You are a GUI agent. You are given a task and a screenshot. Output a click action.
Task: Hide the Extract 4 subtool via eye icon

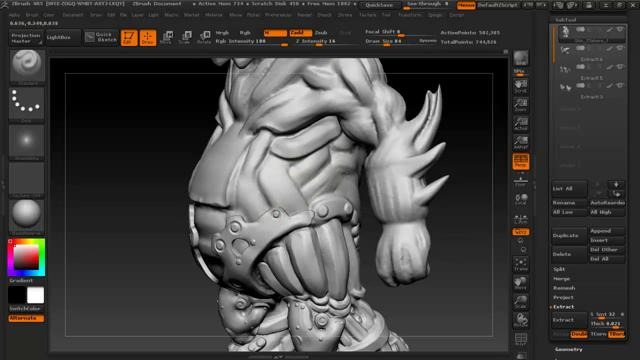pyautogui.click(x=620, y=49)
